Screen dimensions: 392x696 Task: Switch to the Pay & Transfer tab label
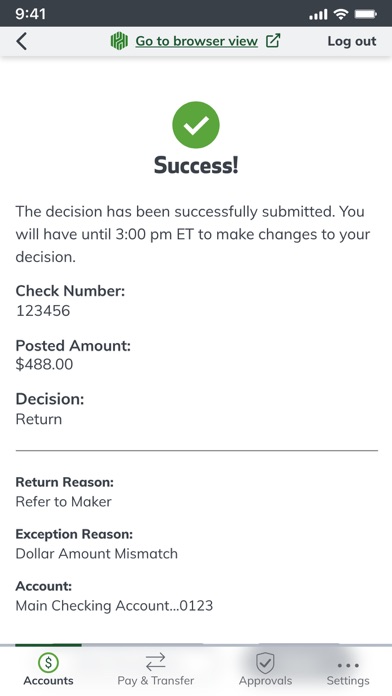point(155,680)
